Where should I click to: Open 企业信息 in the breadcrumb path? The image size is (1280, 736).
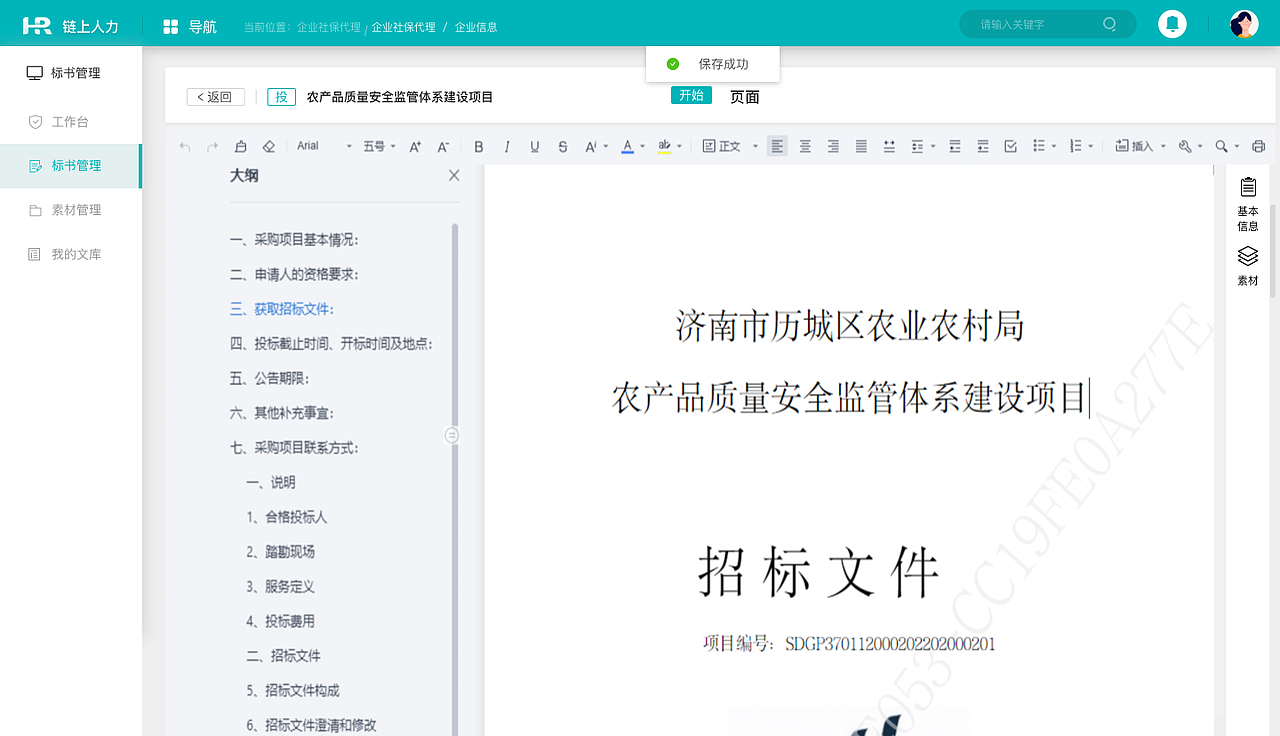477,26
